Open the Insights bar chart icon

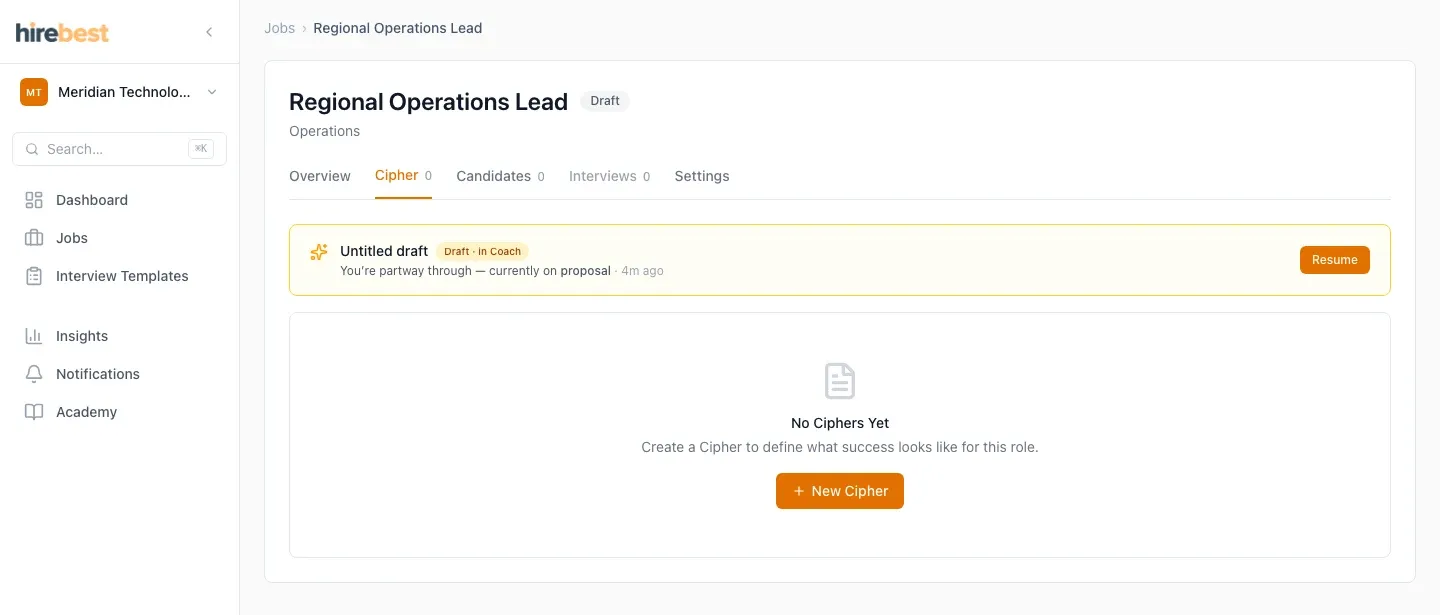pos(34,336)
